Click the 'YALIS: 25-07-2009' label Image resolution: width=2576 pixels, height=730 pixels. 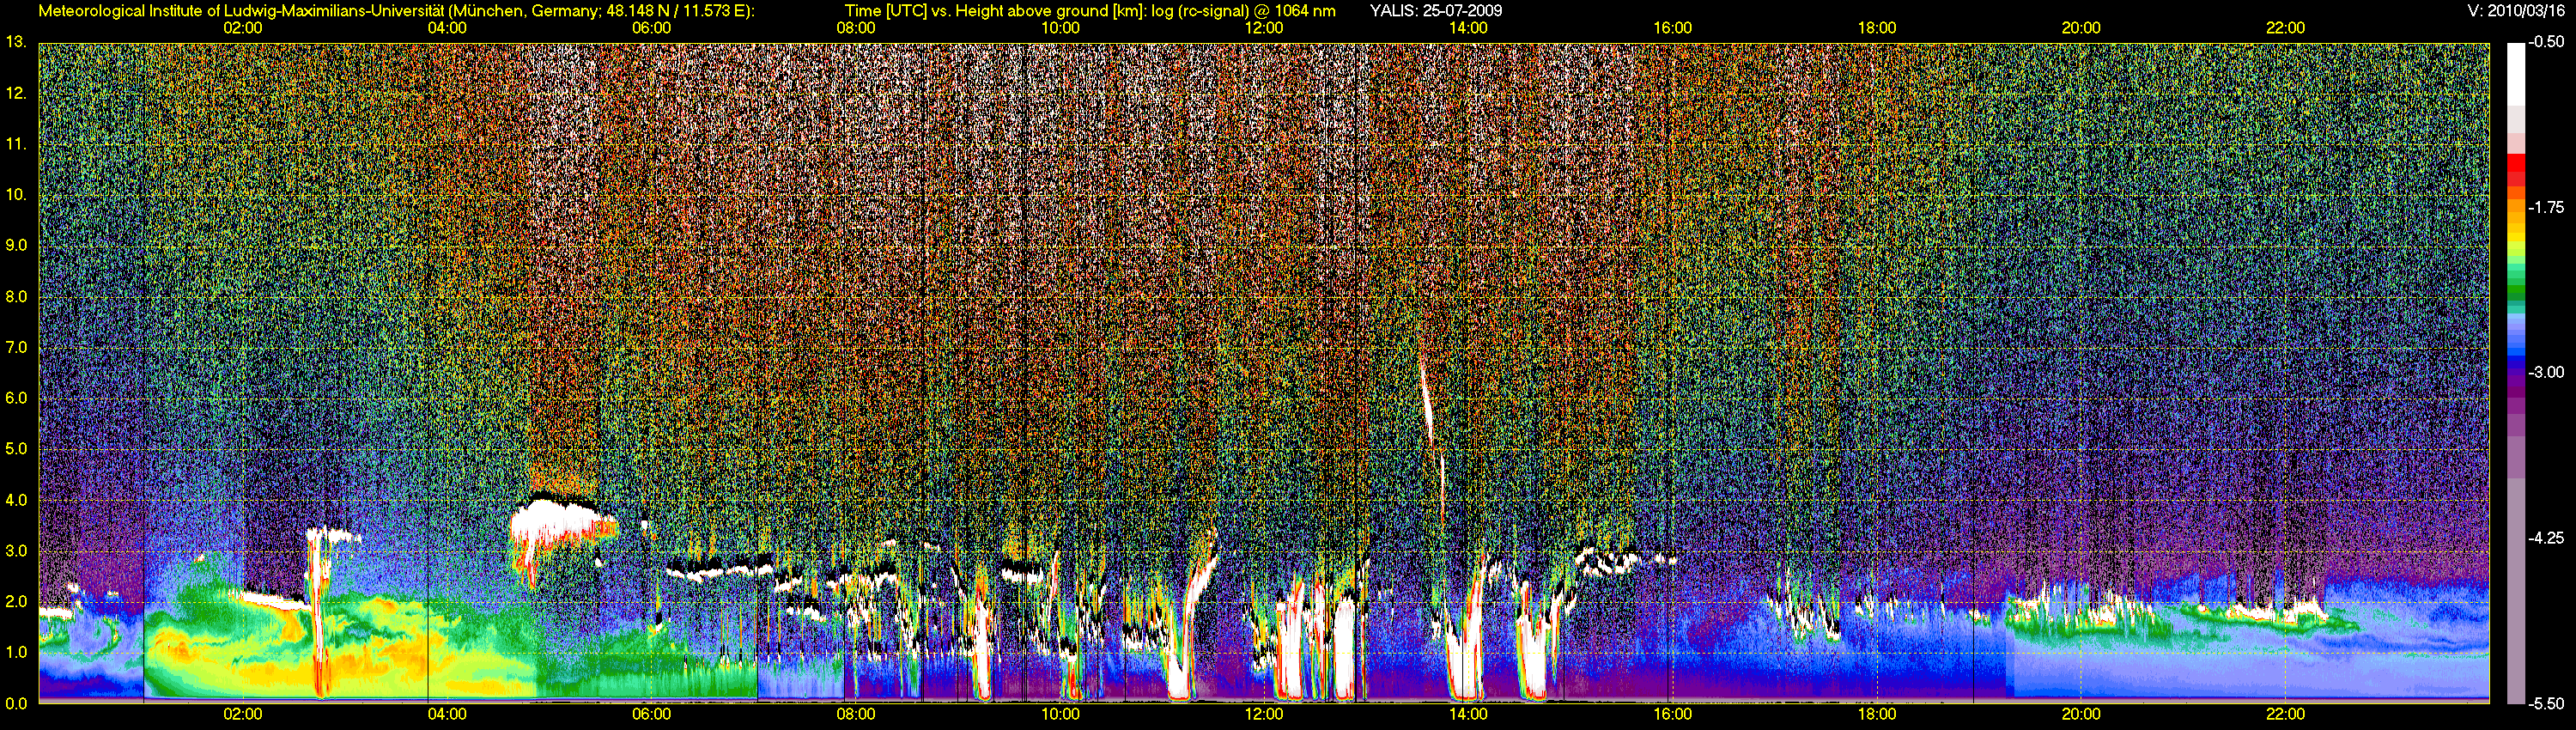(1436, 11)
